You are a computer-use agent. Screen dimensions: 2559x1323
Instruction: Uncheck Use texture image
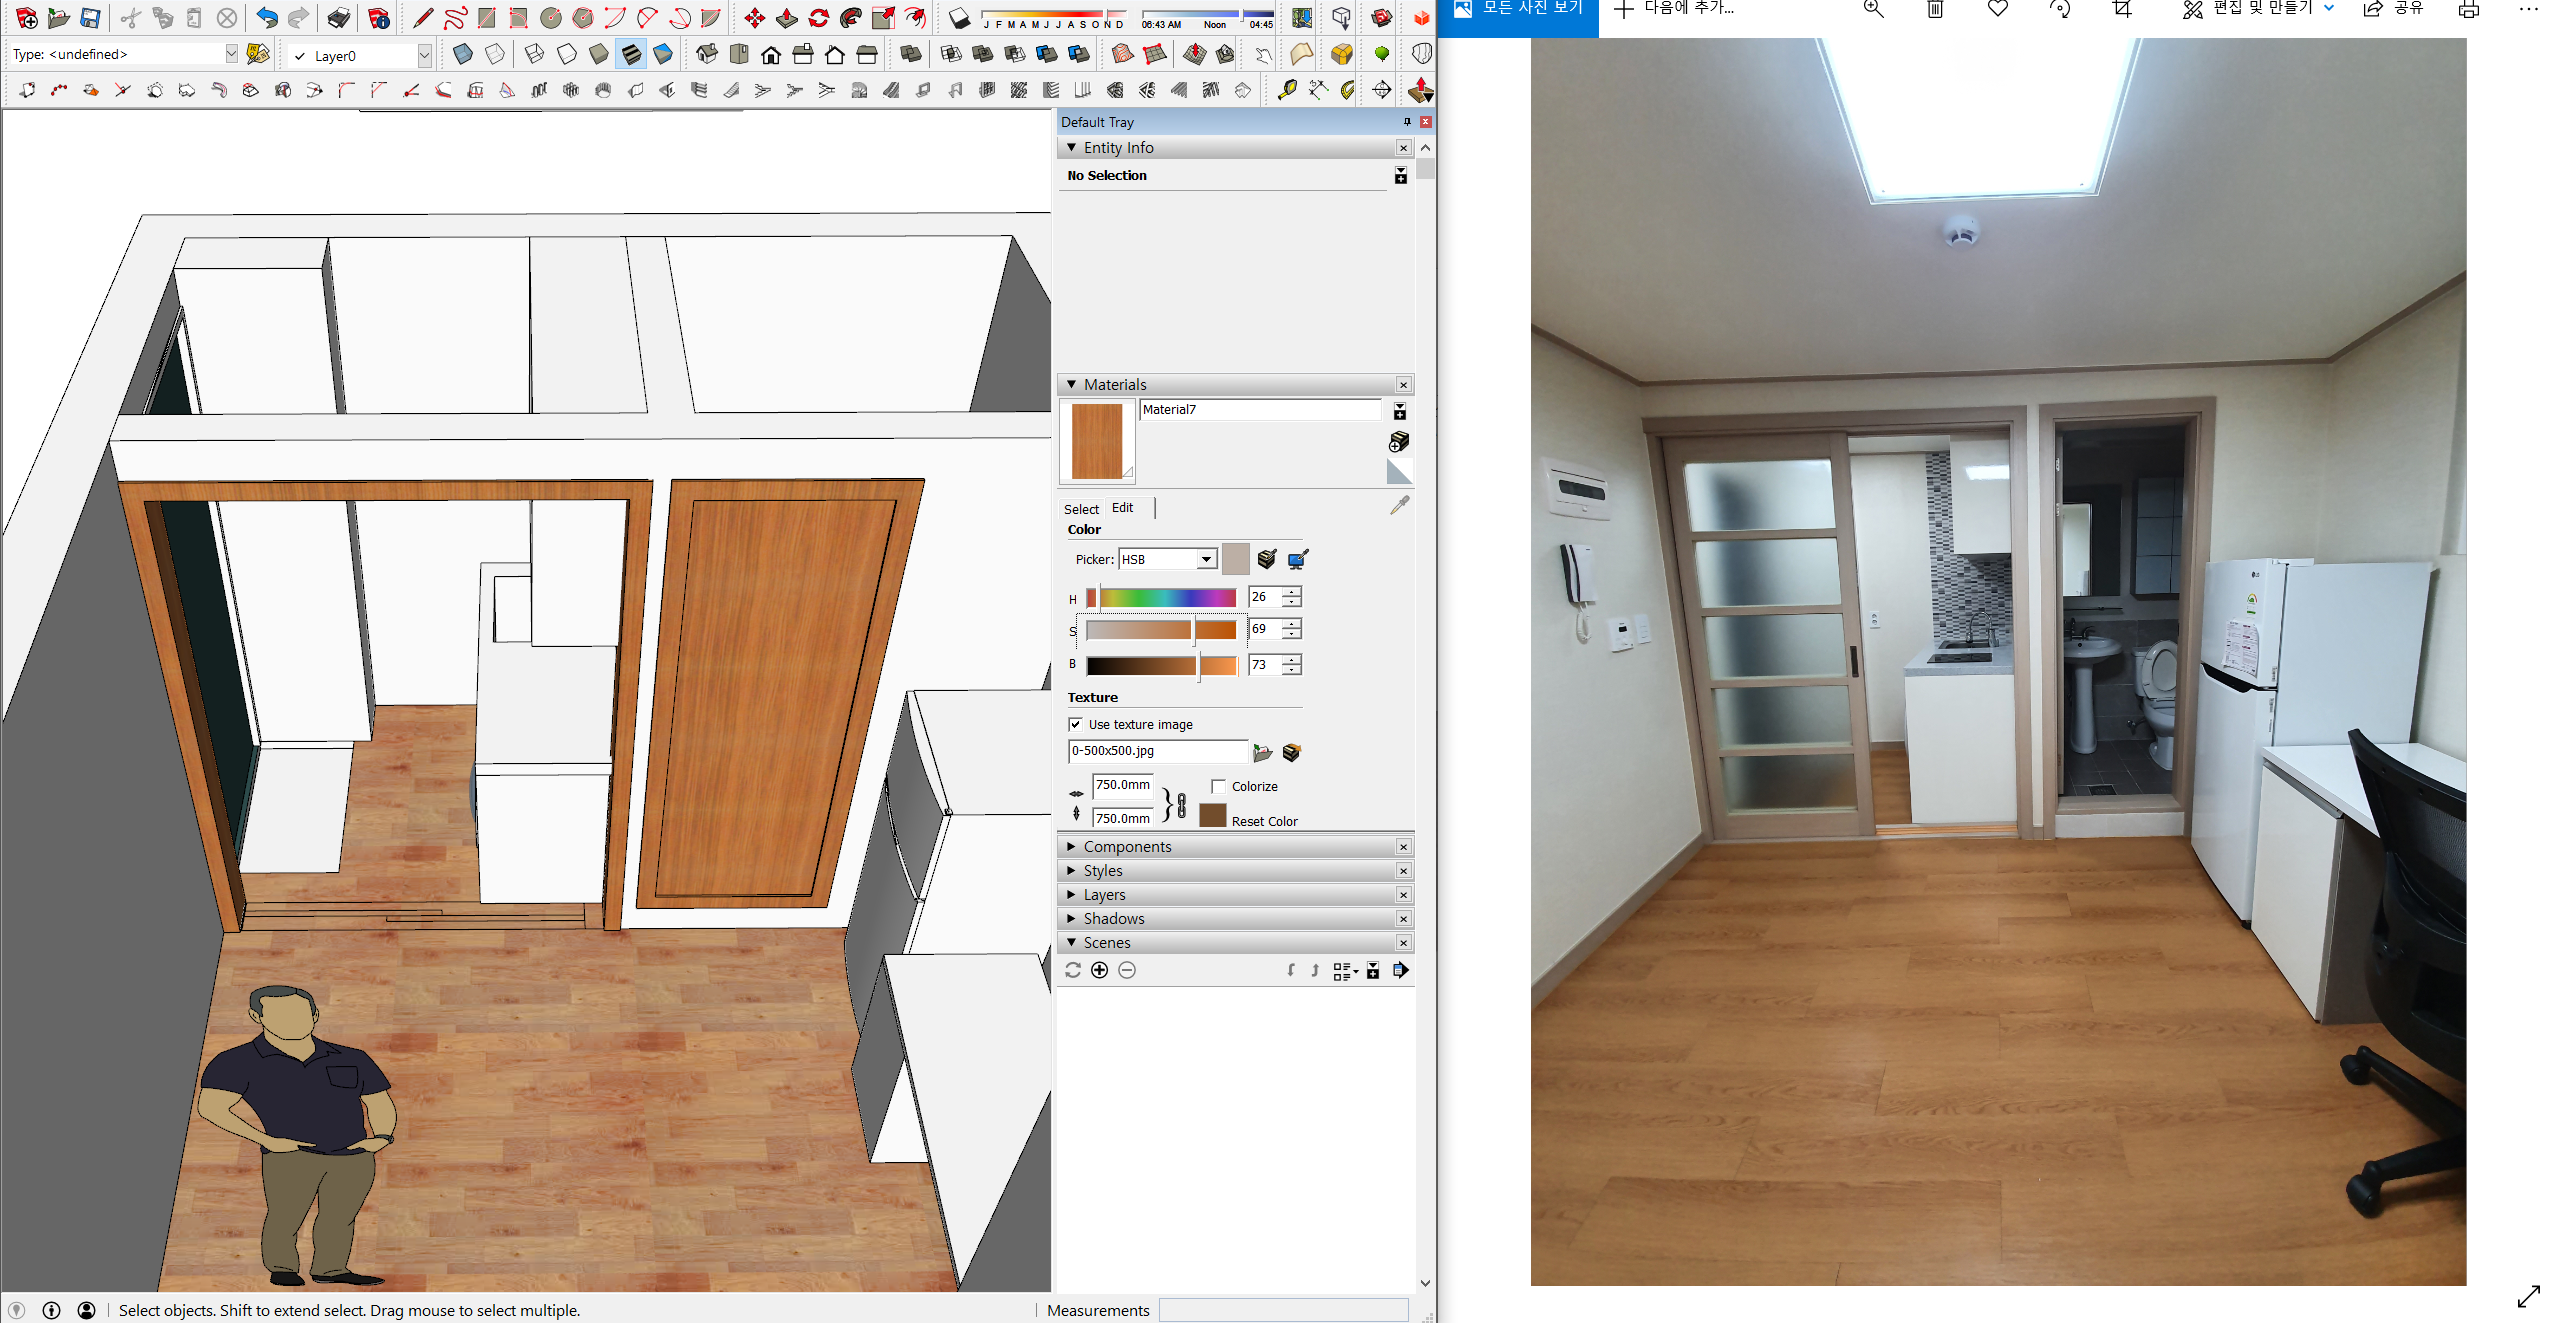pyautogui.click(x=1076, y=724)
